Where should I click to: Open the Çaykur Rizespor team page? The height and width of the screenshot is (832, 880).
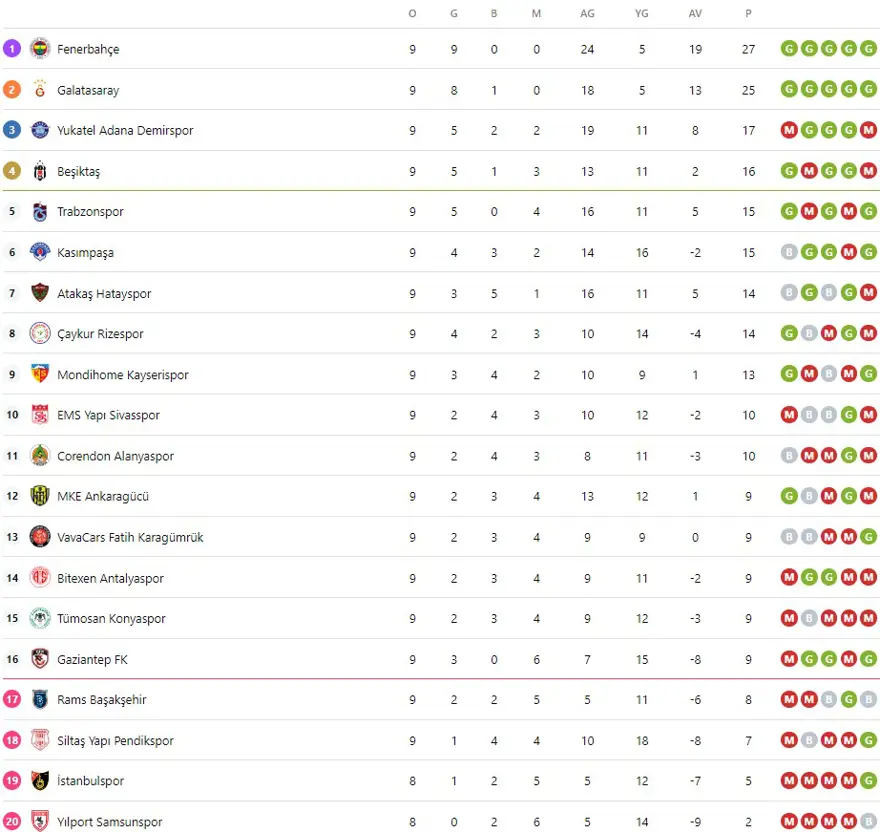pyautogui.click(x=100, y=334)
